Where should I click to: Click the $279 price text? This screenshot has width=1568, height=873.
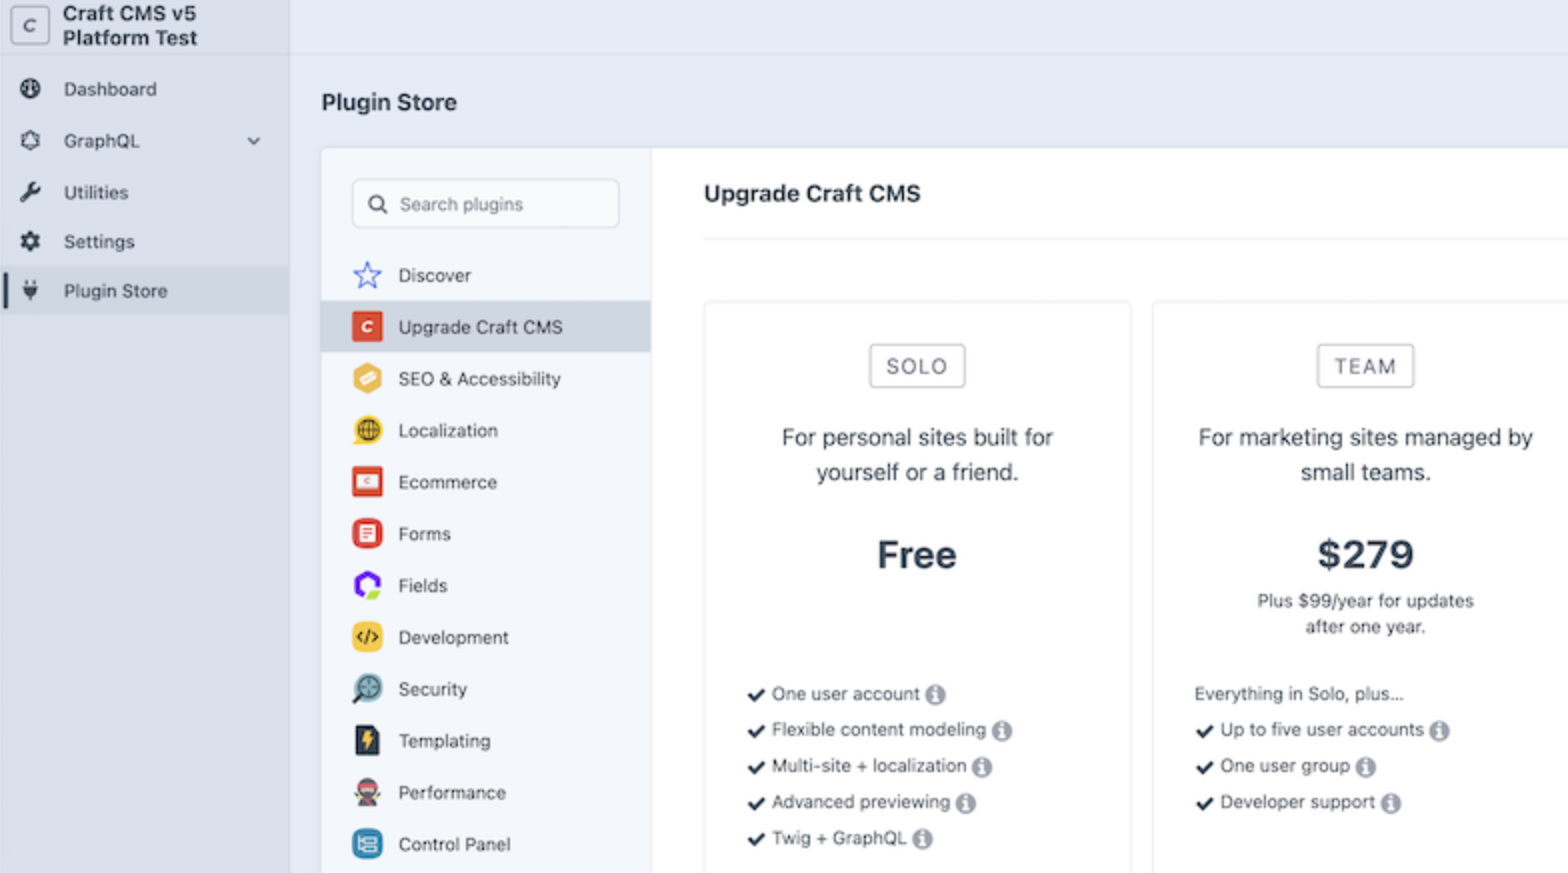pyautogui.click(x=1365, y=555)
